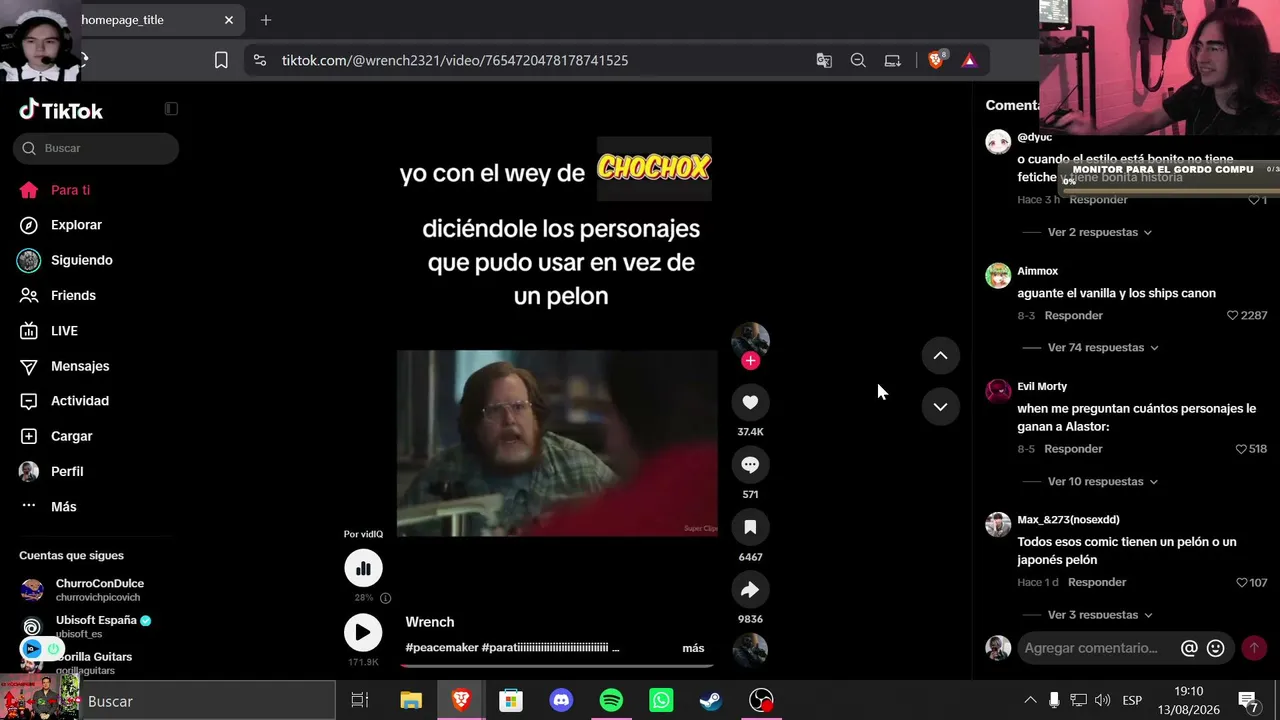The image size is (1280, 720).
Task: Open the Más menu
Action: click(48, 507)
